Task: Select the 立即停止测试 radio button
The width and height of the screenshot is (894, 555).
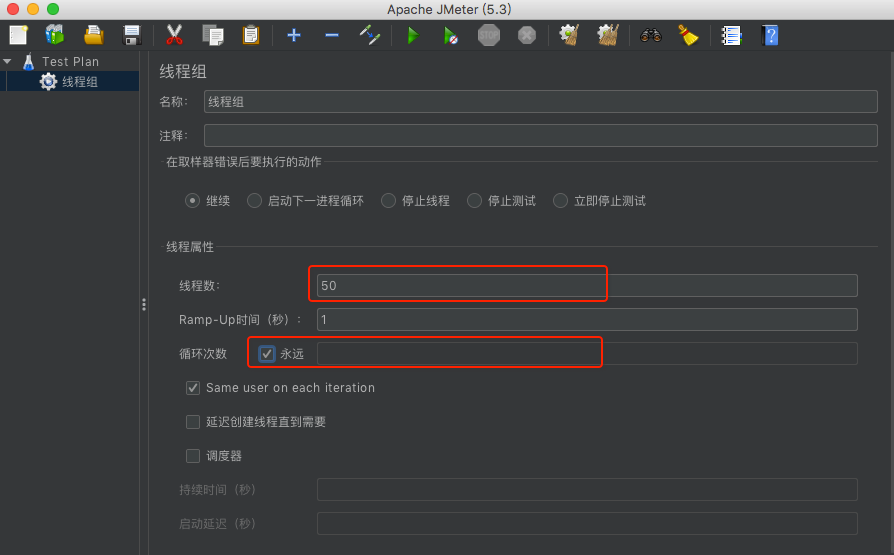Action: coord(560,201)
